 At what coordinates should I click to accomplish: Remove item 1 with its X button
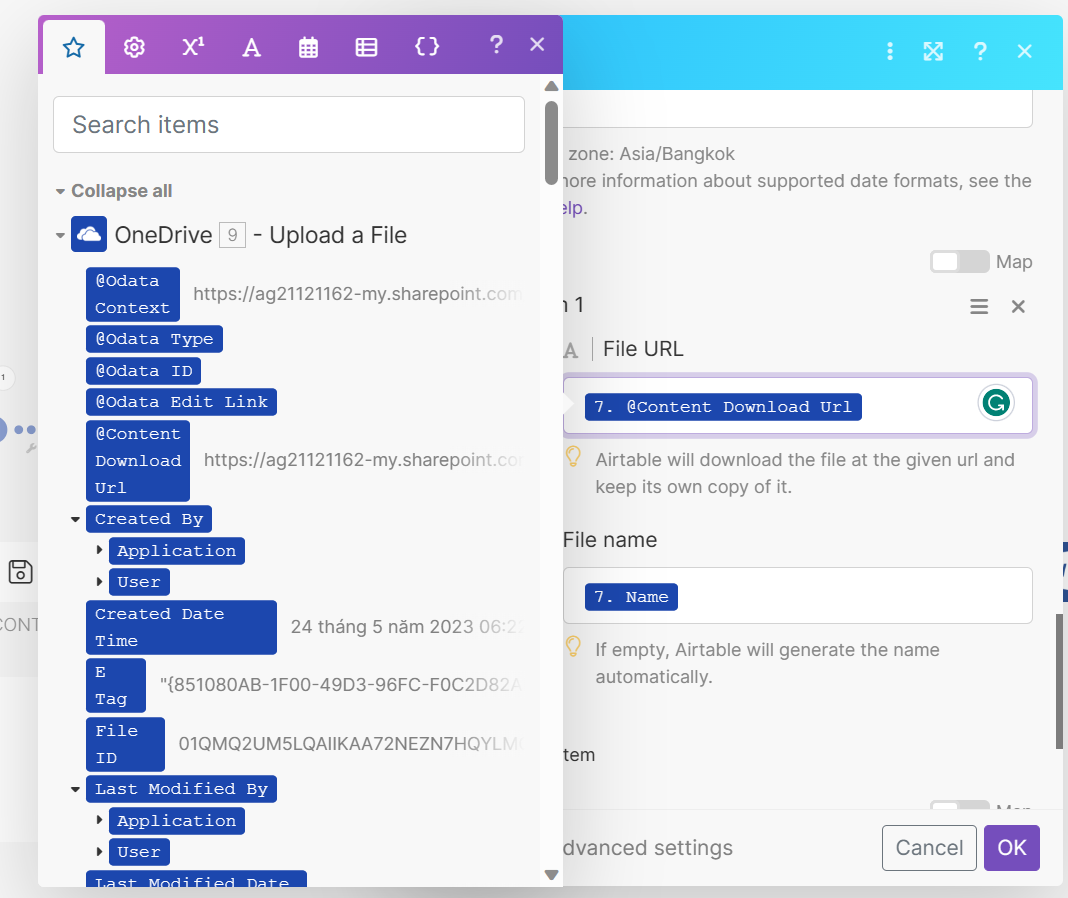1018,307
